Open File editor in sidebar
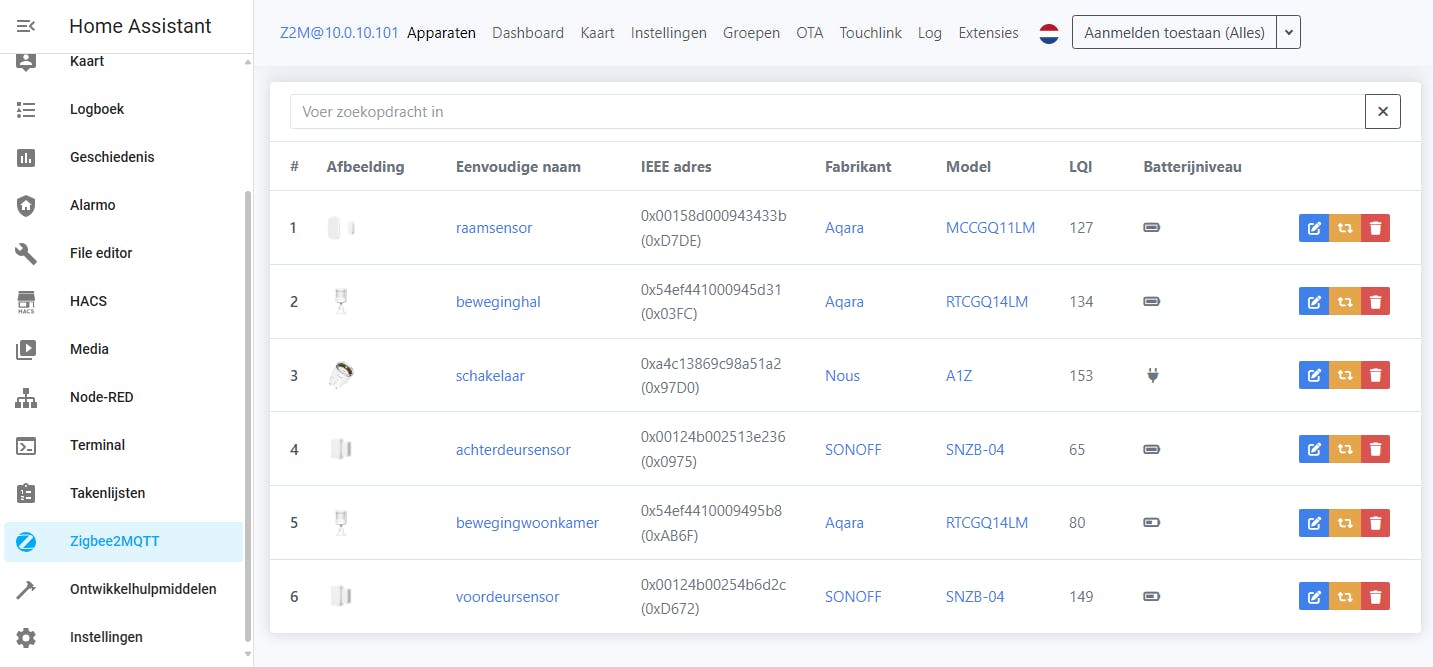This screenshot has width=1433, height=667. pos(123,253)
